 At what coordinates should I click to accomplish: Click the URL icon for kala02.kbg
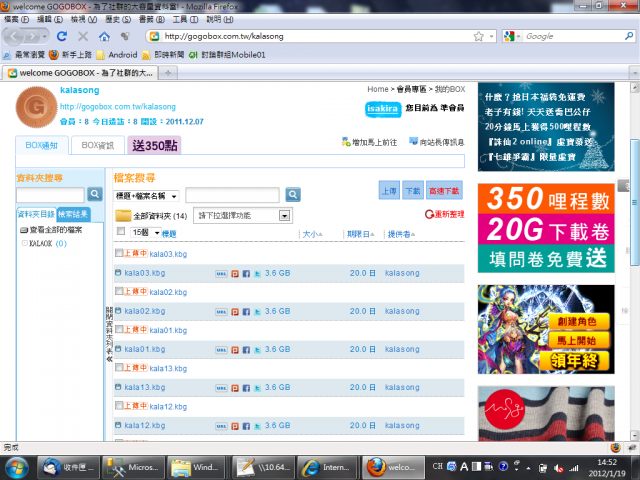(221, 312)
